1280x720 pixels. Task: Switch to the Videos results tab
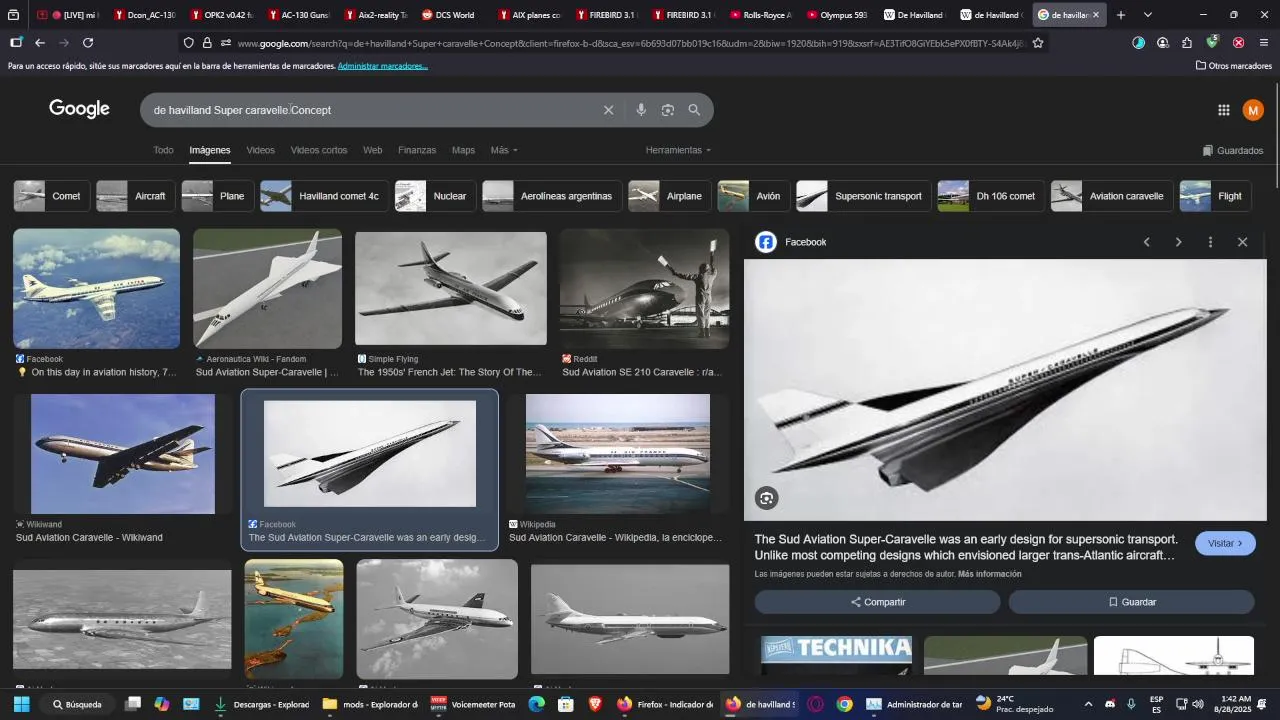point(260,150)
